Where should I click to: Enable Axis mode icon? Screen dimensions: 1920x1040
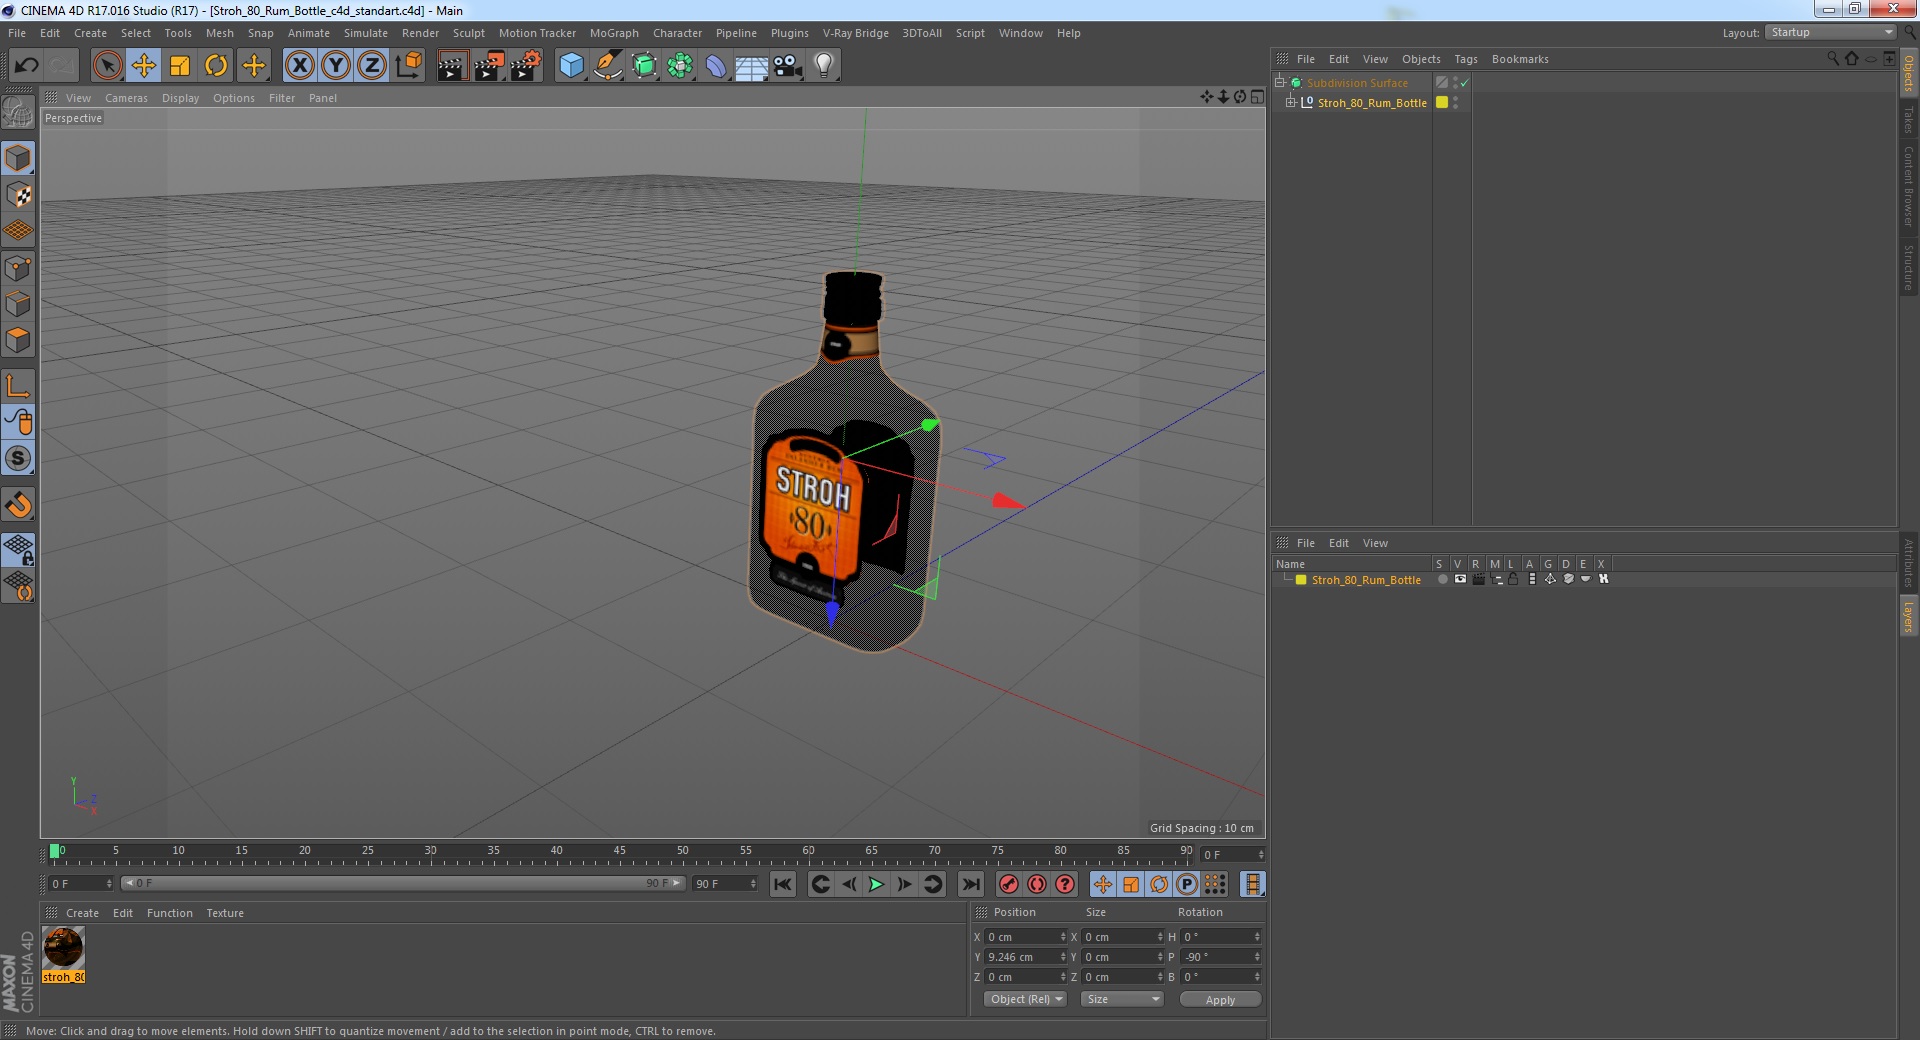(x=18, y=386)
